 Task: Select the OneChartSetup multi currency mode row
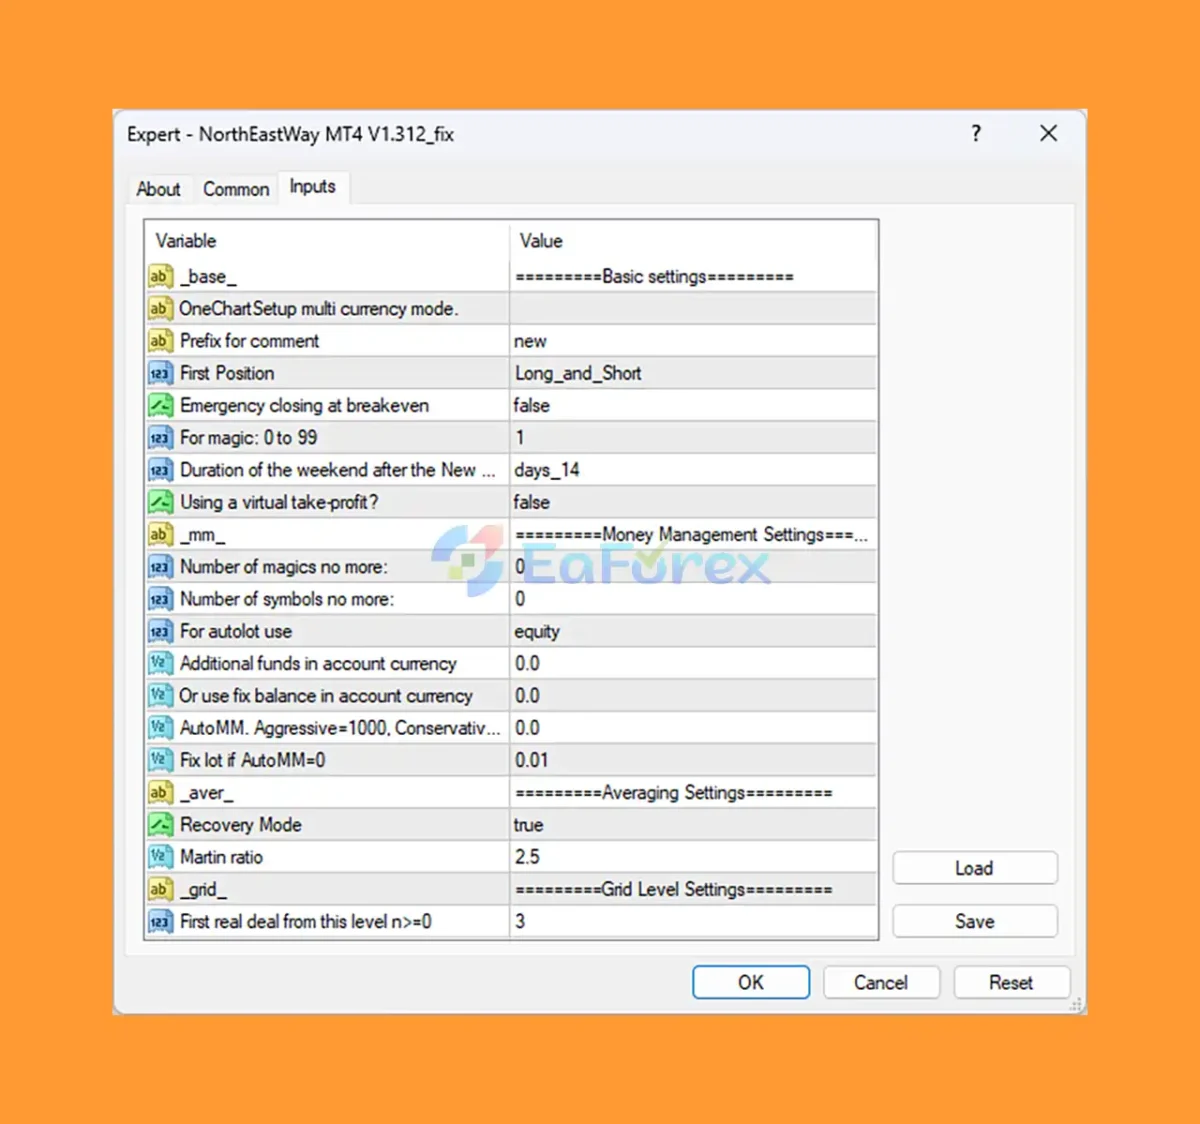[x=511, y=308]
